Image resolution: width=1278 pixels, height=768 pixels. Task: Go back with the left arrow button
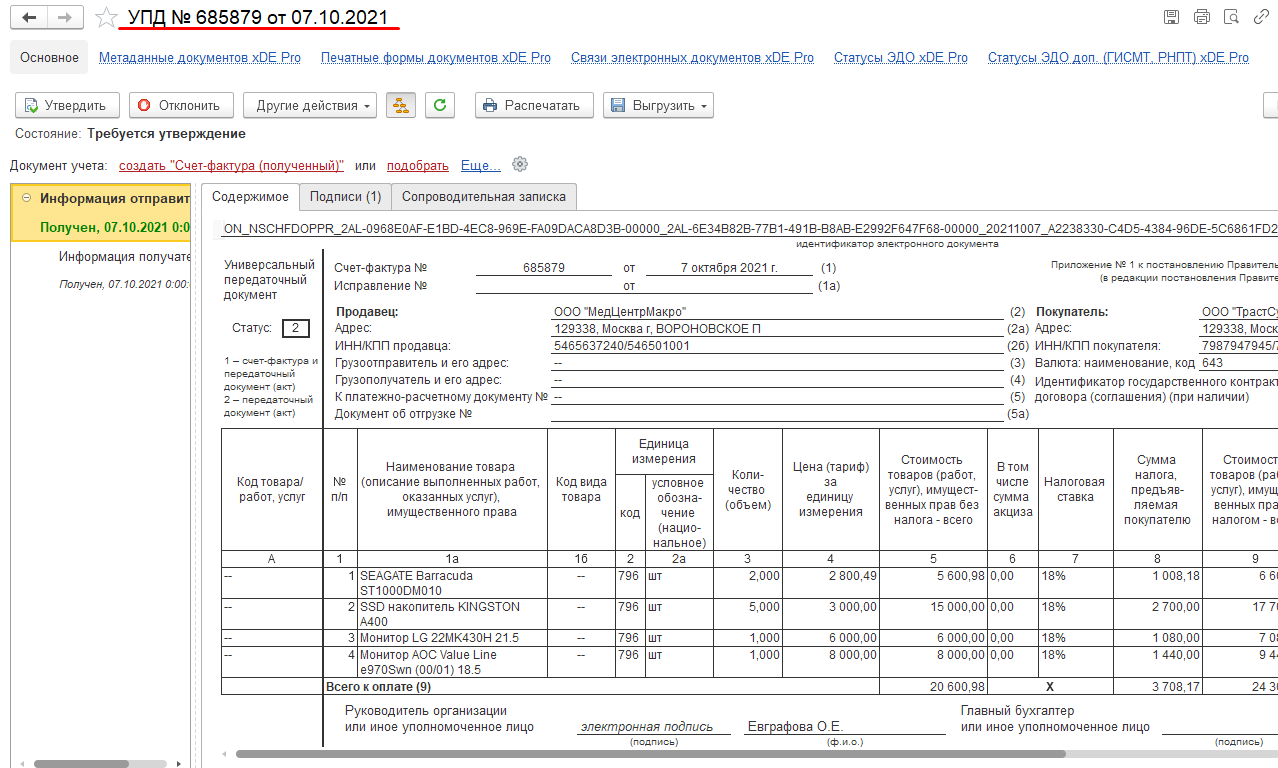pos(29,18)
